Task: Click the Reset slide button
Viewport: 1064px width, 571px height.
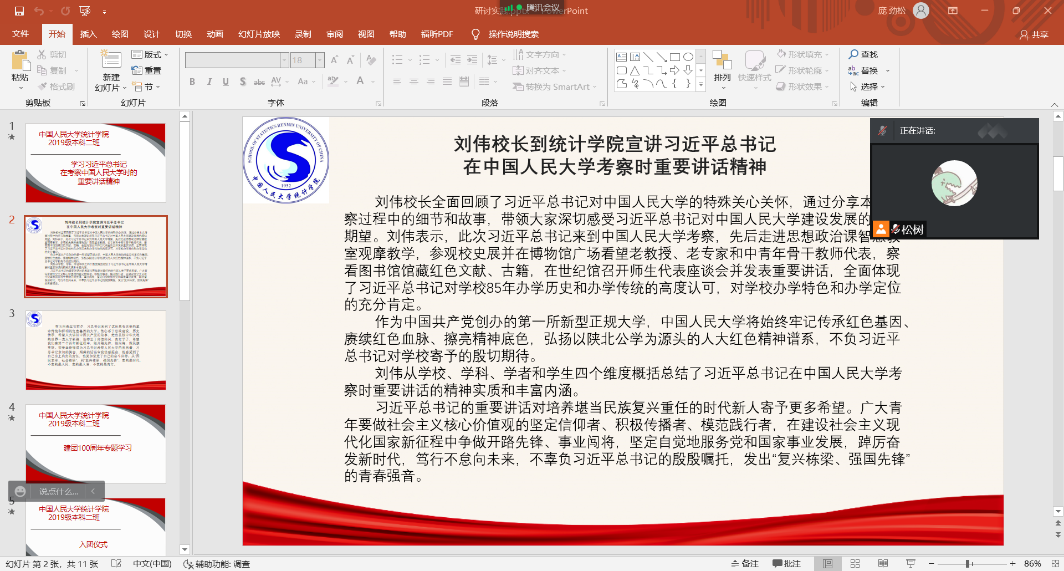Action: (148, 70)
